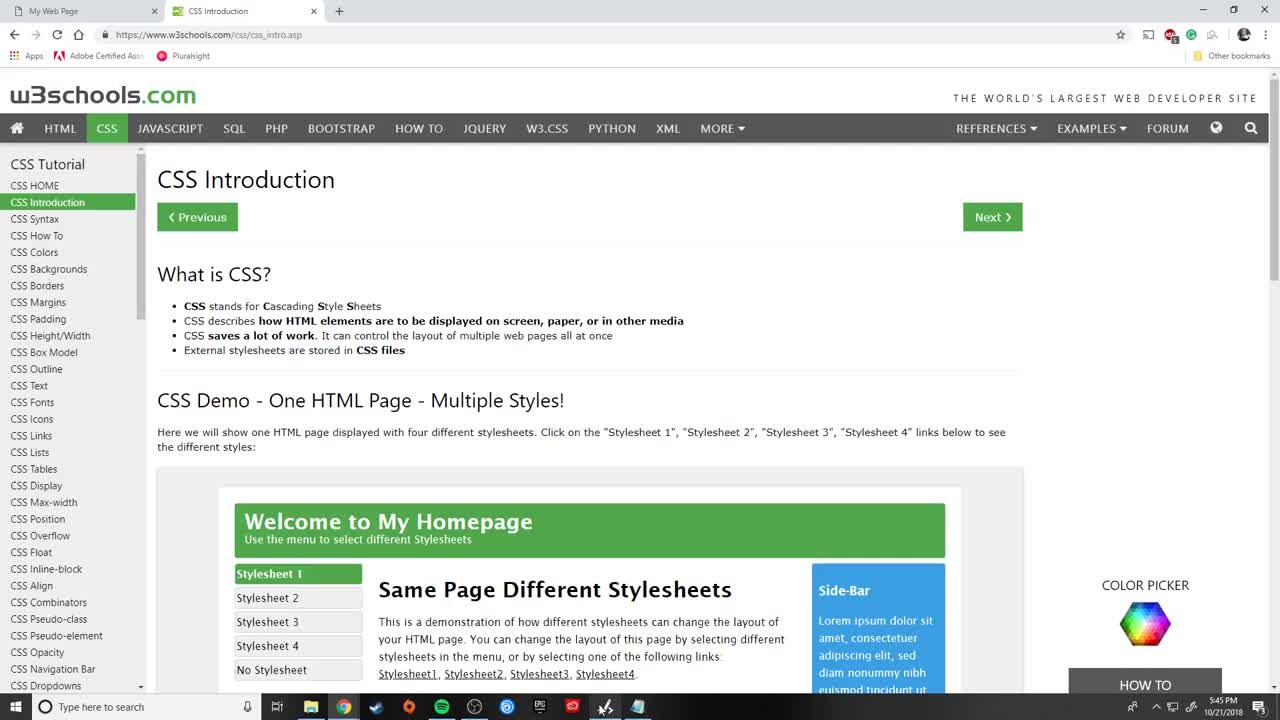Close the CSS Introduction tab

pos(314,11)
